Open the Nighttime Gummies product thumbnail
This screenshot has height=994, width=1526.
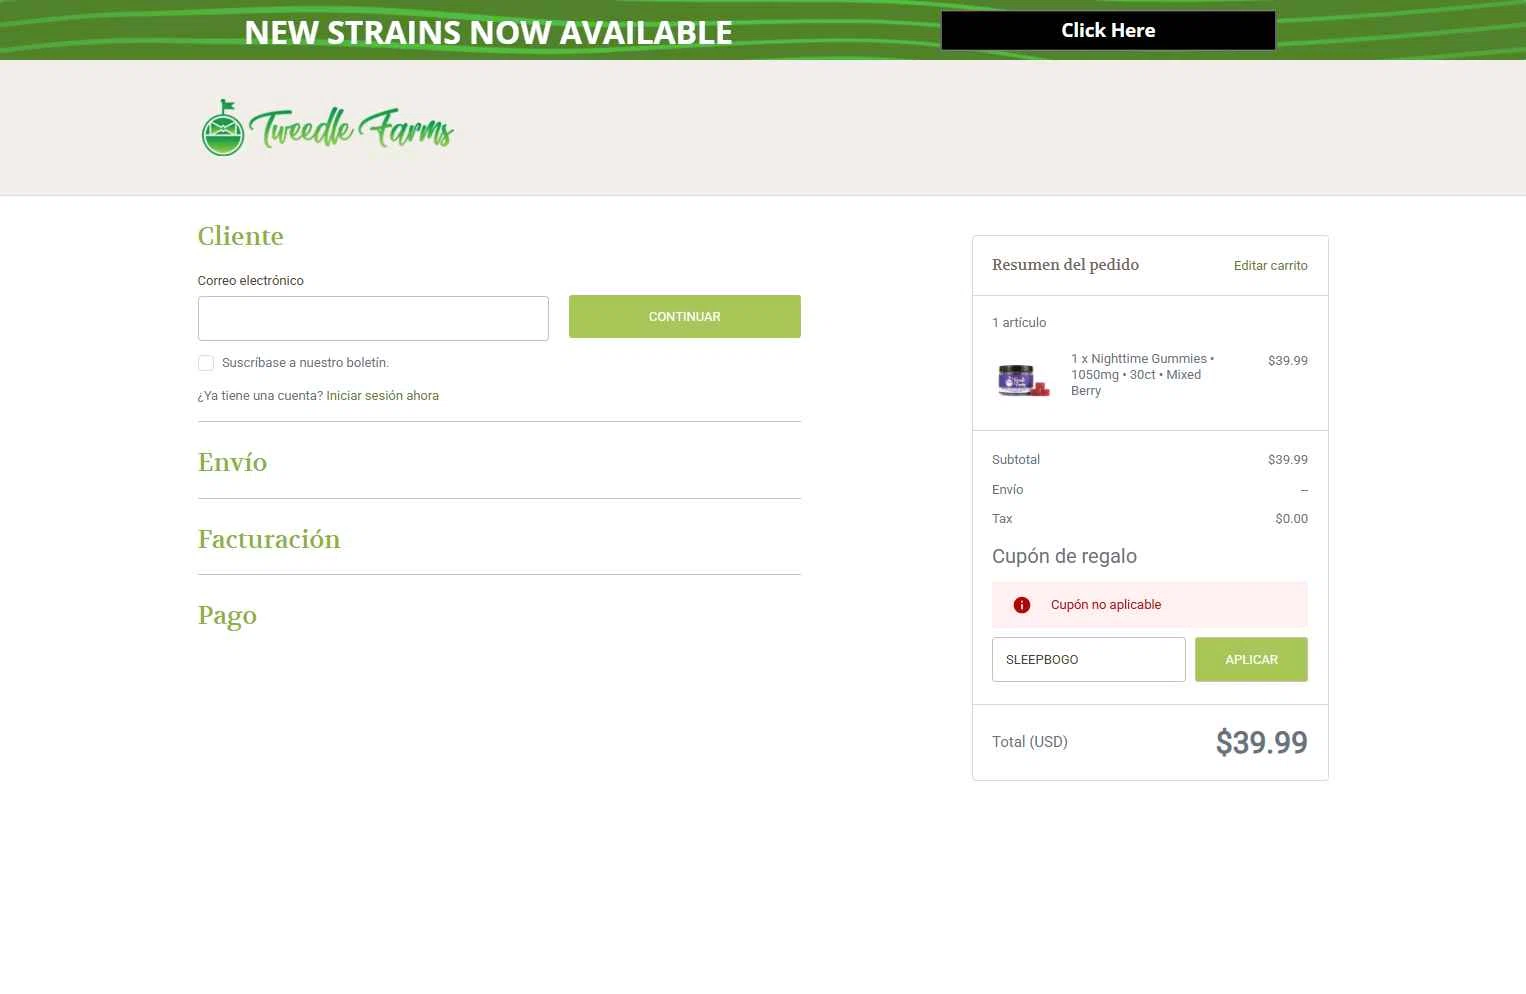pos(1023,381)
